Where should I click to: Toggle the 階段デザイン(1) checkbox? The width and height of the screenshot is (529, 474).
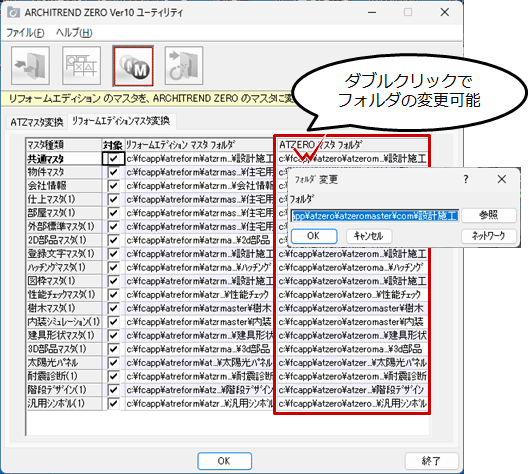[x=114, y=390]
